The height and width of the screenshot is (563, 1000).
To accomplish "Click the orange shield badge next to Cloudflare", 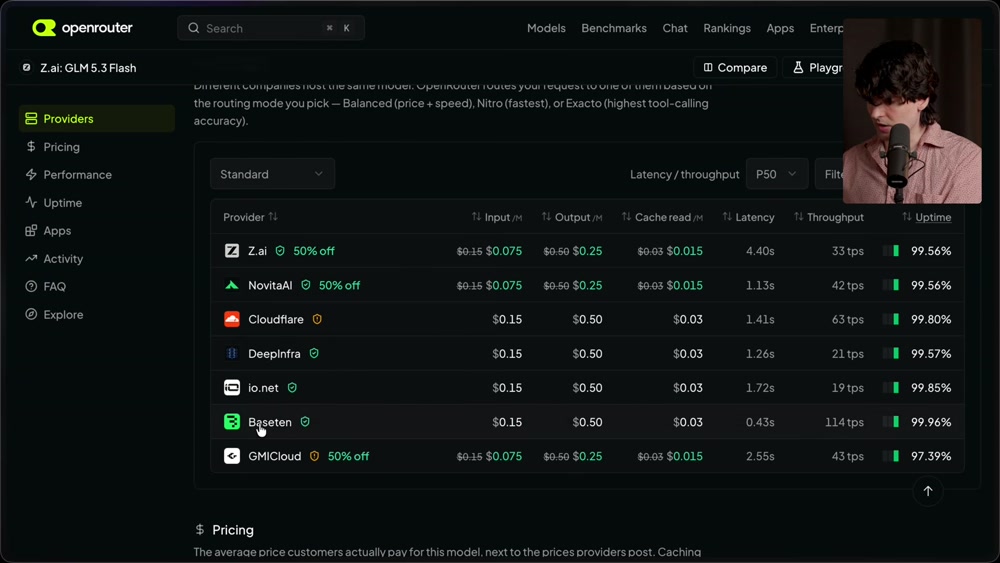I will point(317,319).
